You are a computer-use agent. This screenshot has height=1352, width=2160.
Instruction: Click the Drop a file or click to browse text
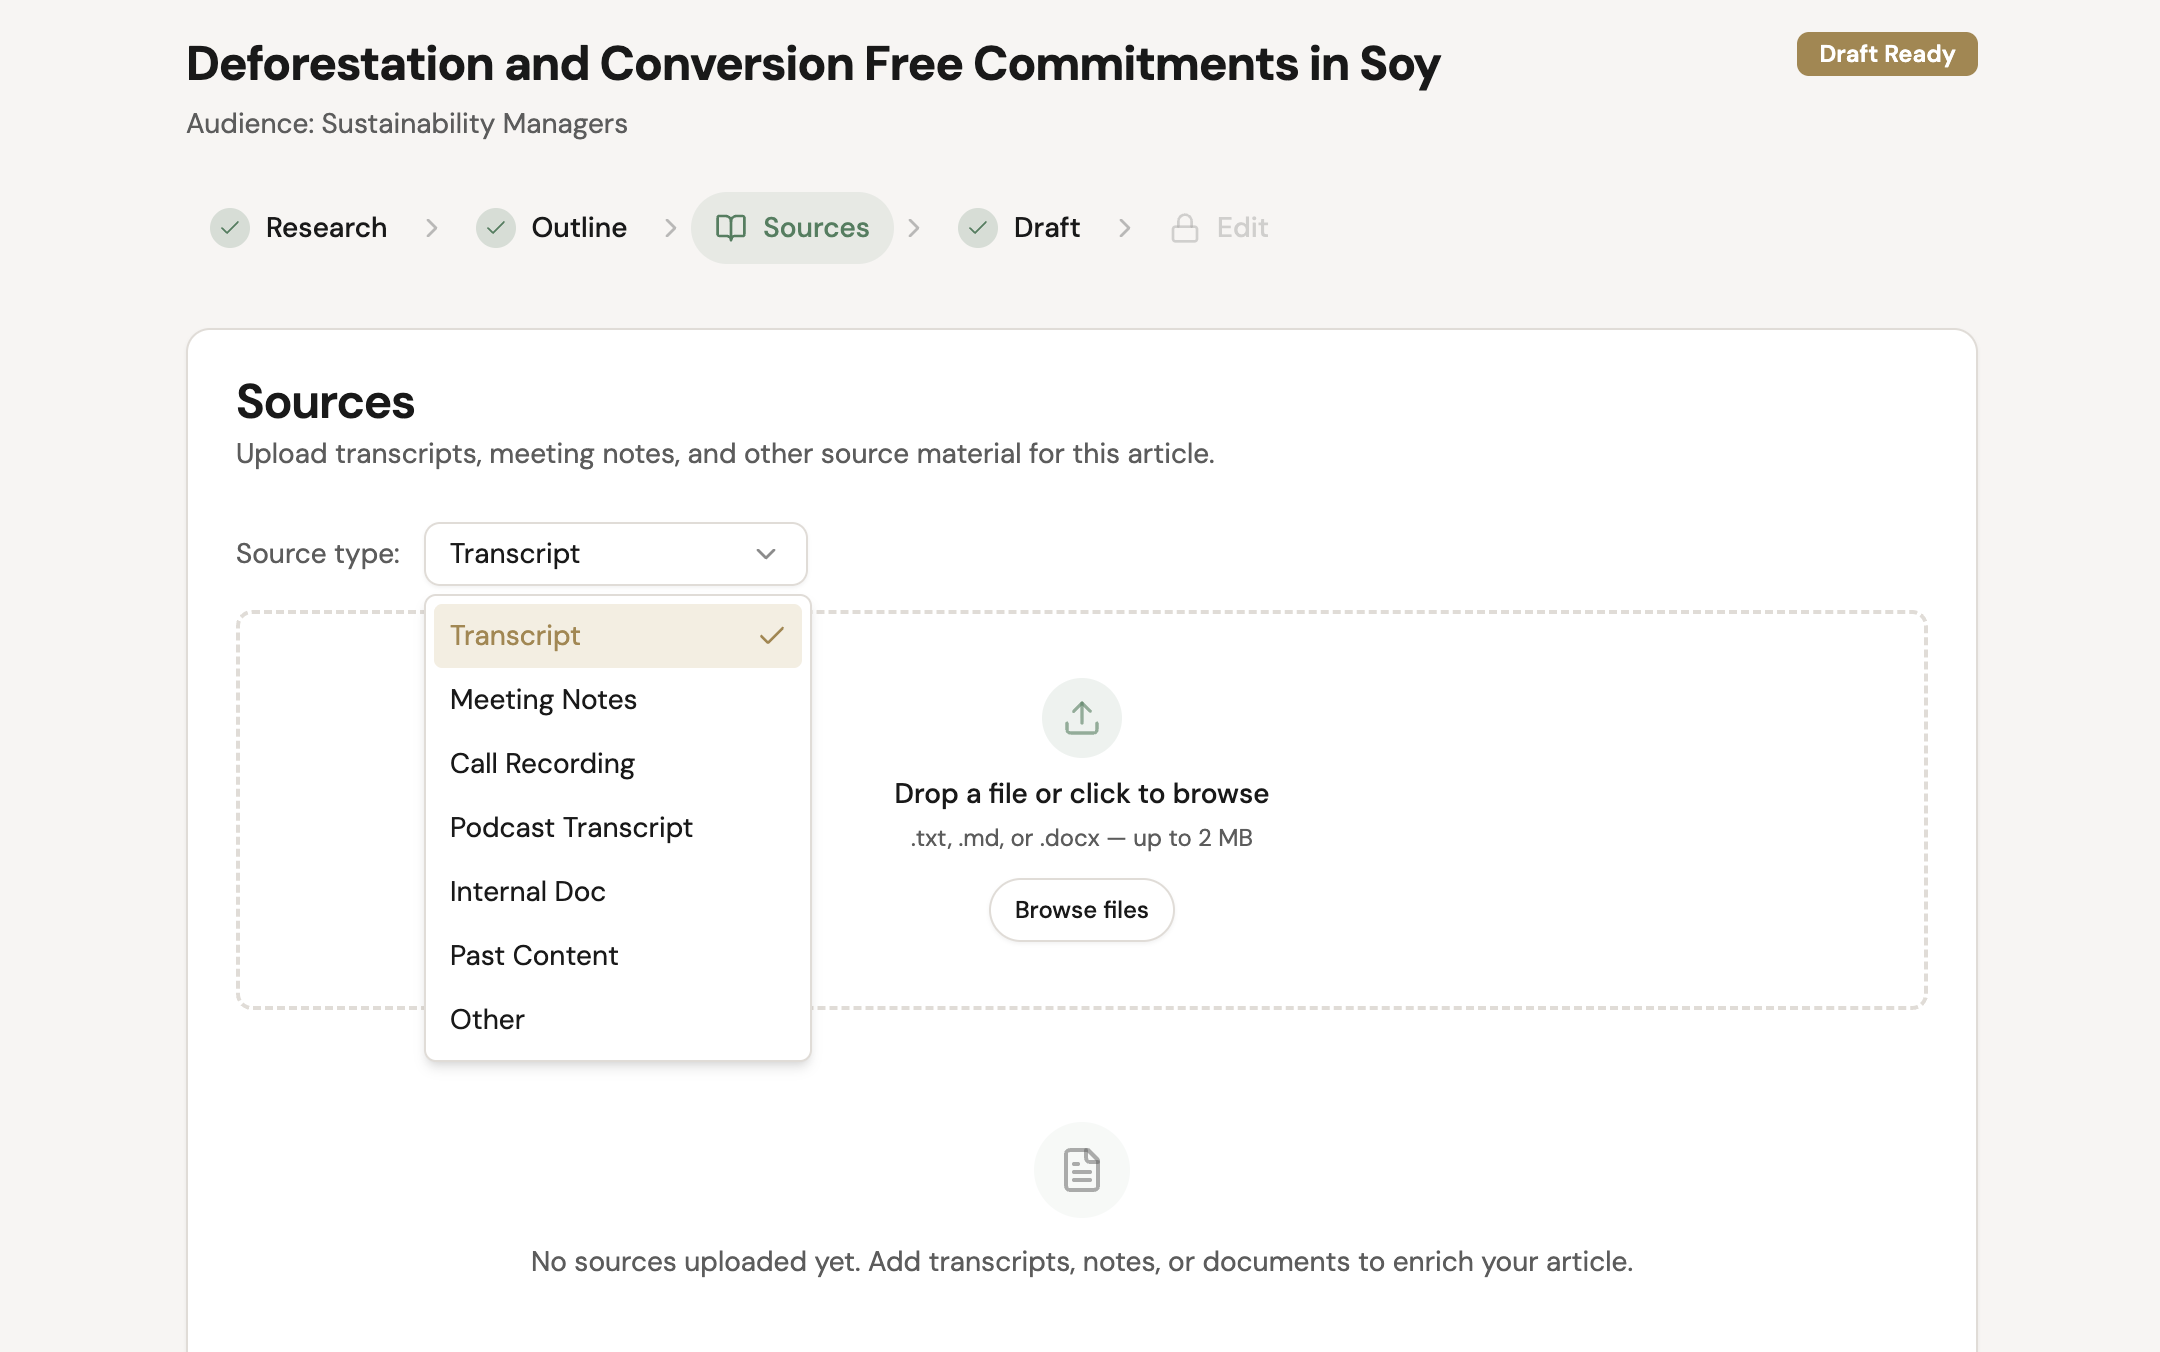[1081, 794]
